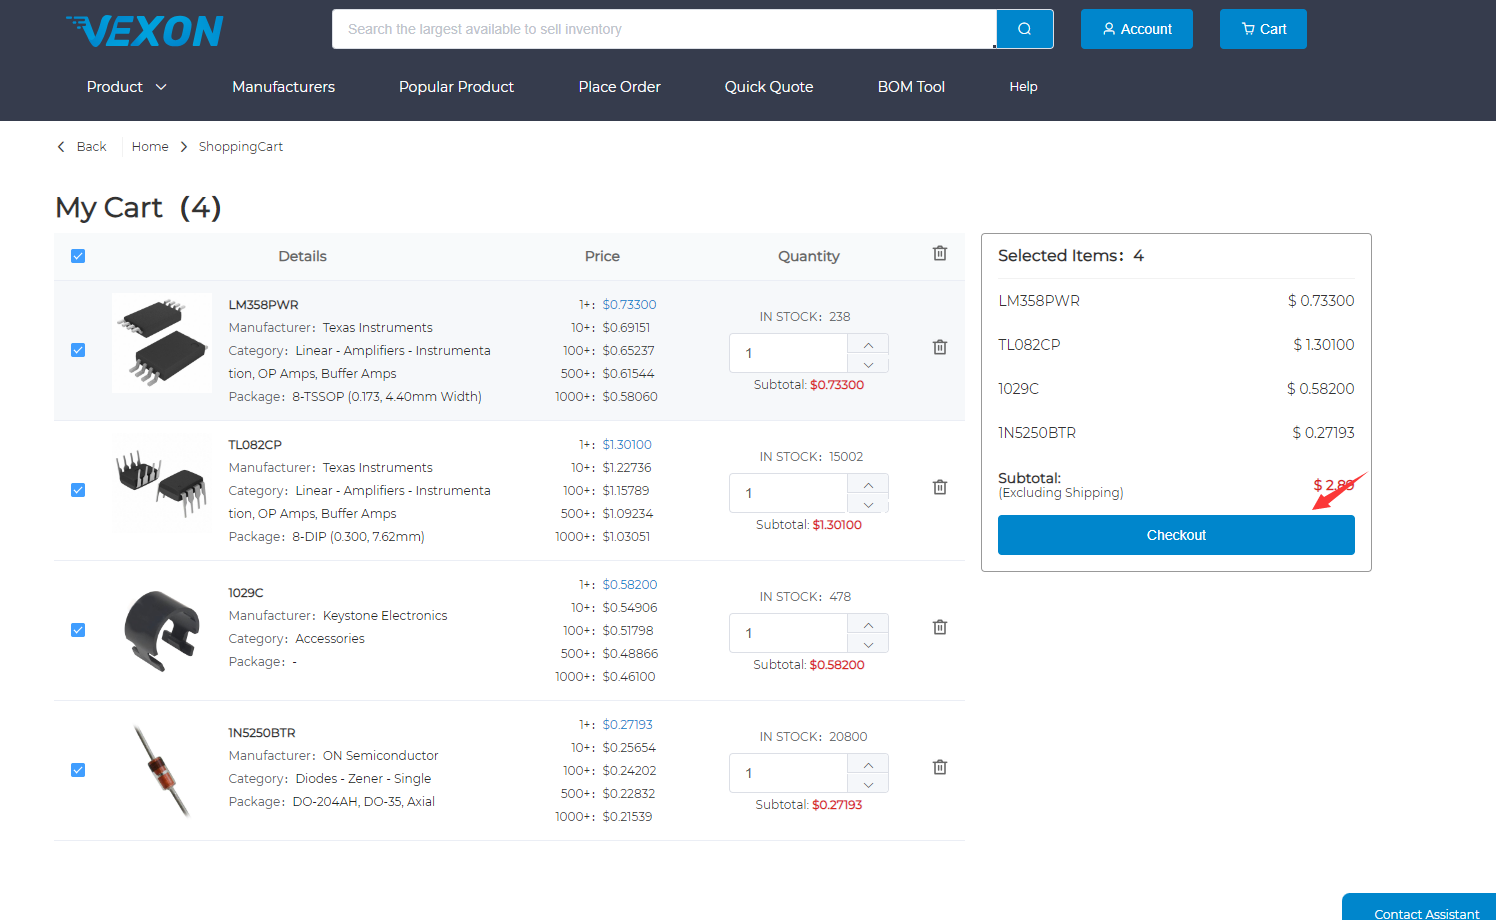Click the TL082CP quantity input
The image size is (1496, 920).
pos(789,493)
